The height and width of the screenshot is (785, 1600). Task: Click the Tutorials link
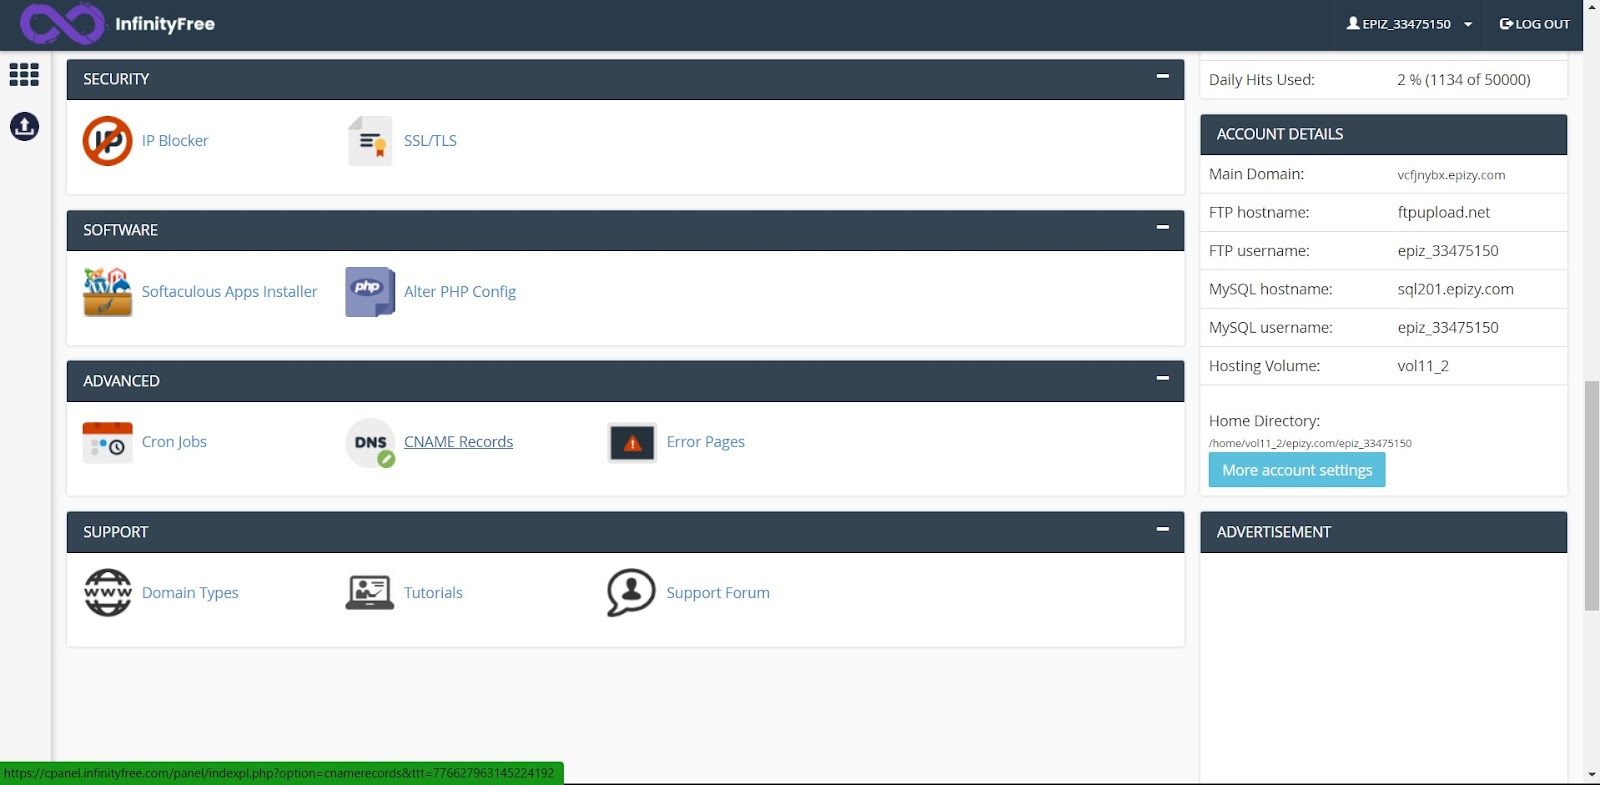[x=433, y=593]
